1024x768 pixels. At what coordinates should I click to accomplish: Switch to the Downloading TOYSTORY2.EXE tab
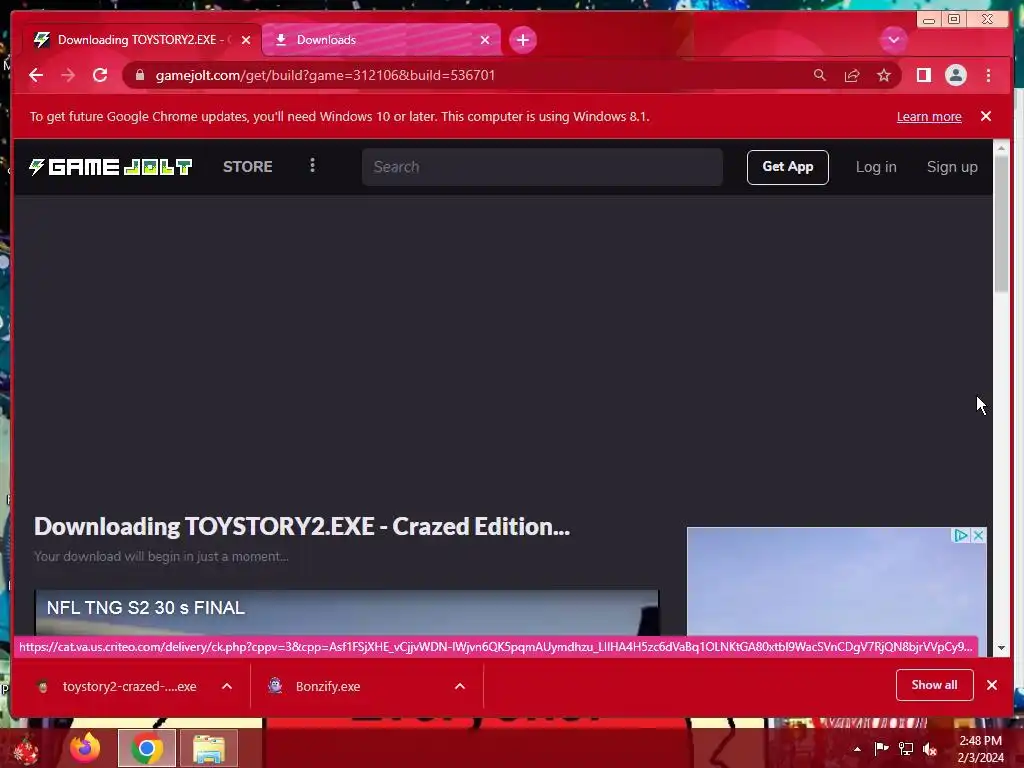click(x=142, y=40)
